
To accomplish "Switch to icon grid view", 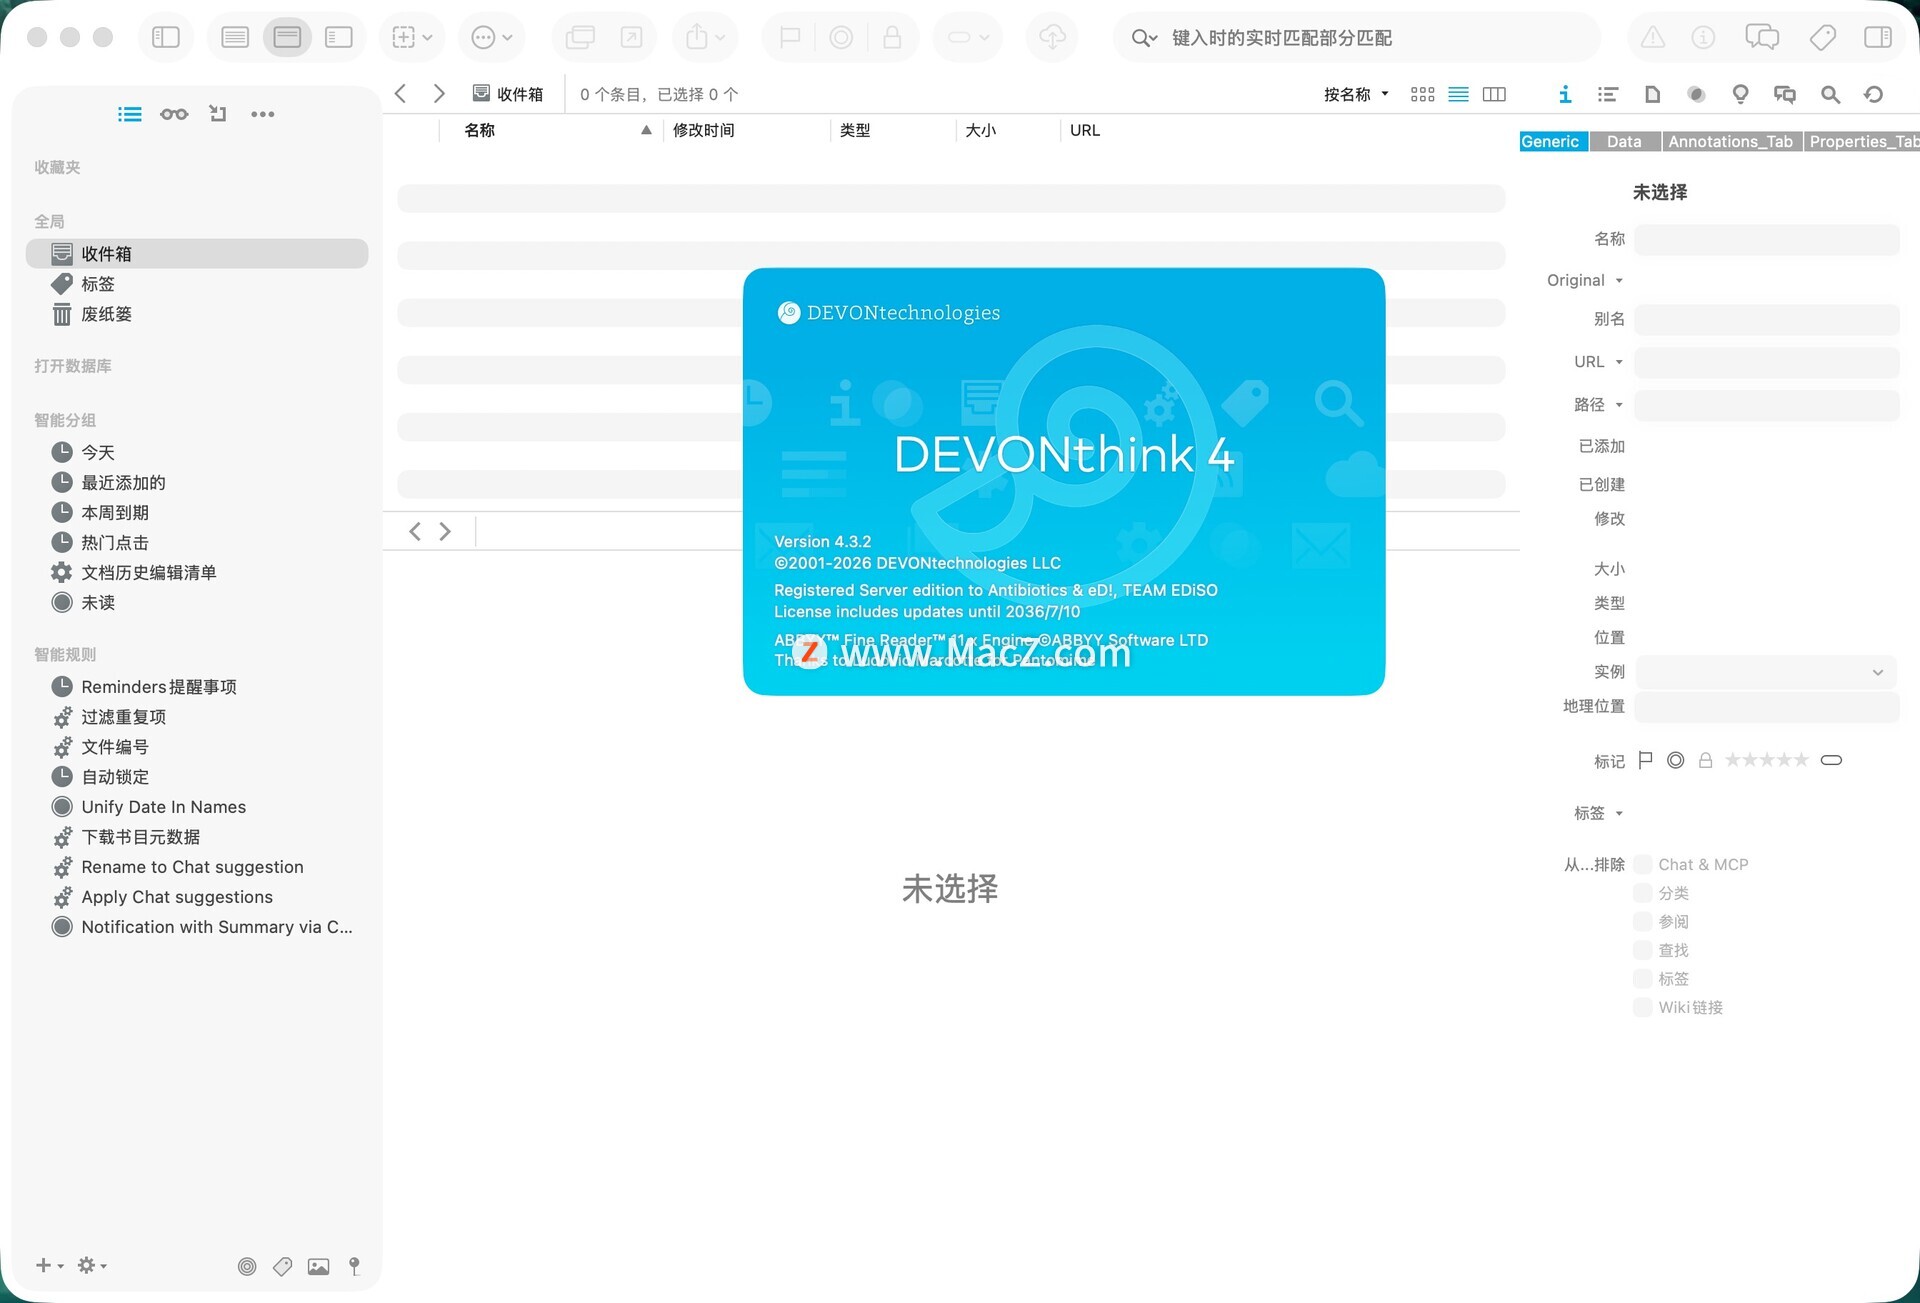I will [x=1422, y=94].
